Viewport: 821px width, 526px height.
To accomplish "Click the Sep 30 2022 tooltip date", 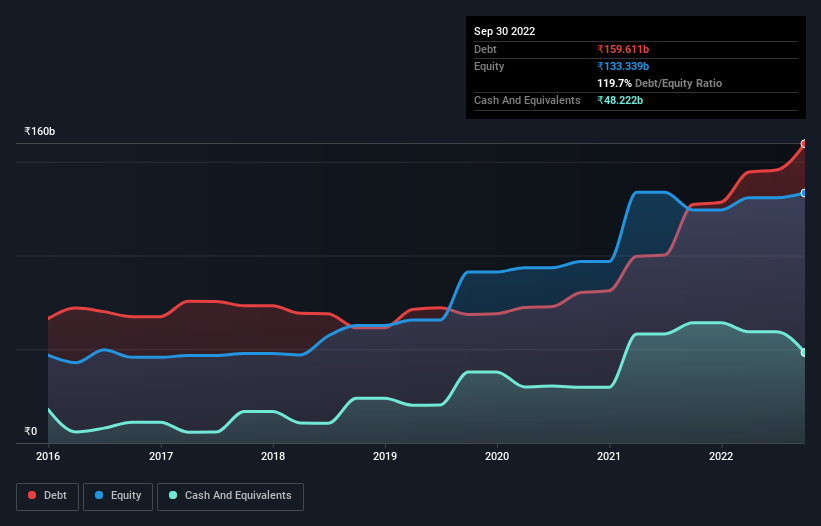I will 504,31.
